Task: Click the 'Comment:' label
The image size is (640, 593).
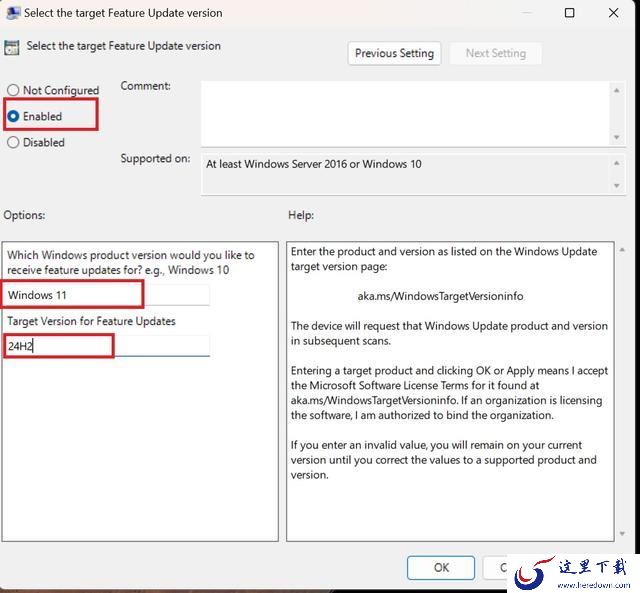Action: pyautogui.click(x=145, y=86)
